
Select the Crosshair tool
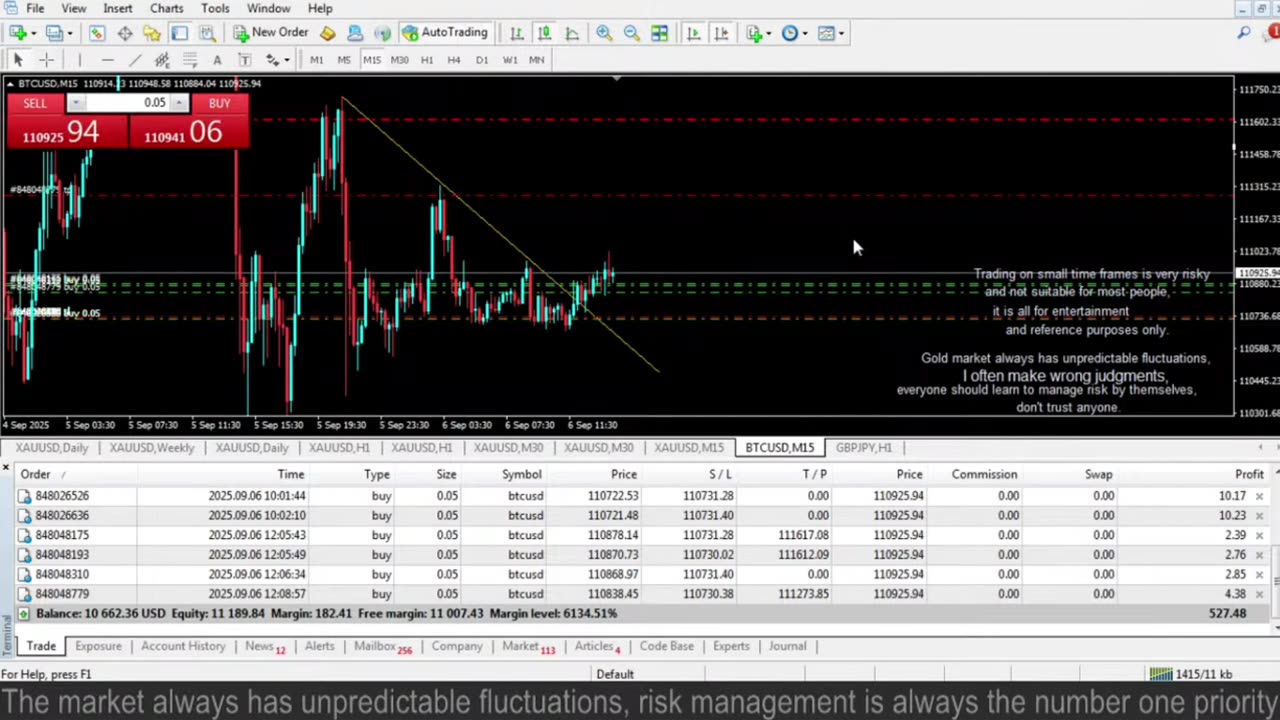click(45, 60)
